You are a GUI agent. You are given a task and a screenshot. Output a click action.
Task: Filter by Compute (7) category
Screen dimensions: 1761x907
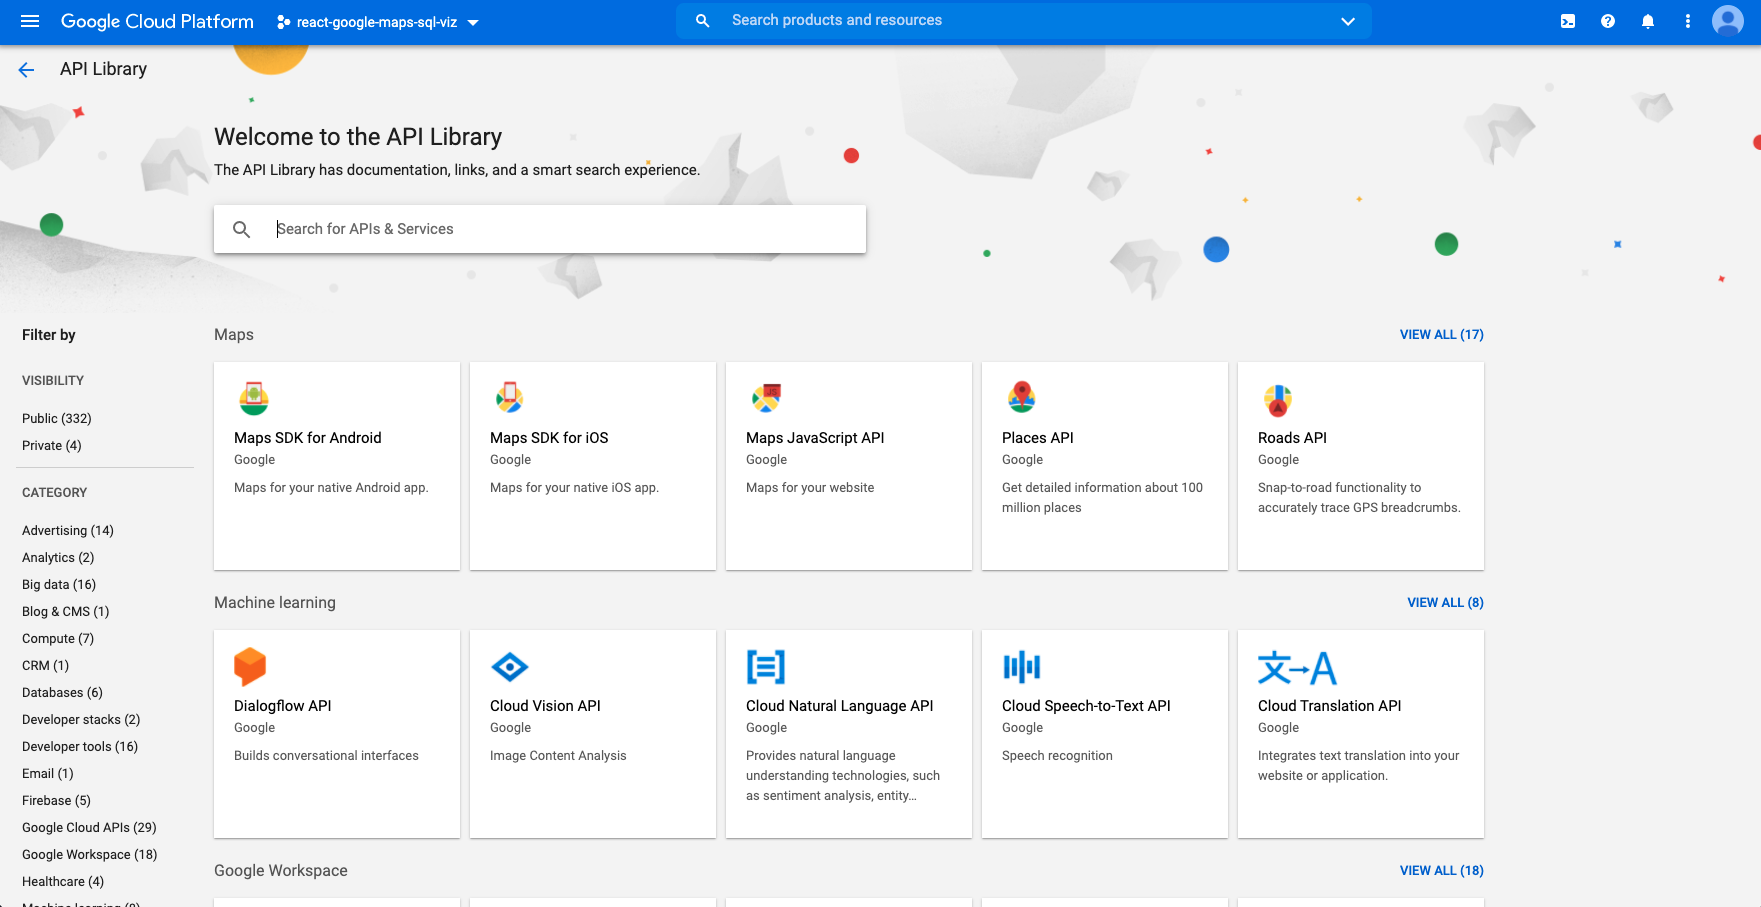point(58,639)
